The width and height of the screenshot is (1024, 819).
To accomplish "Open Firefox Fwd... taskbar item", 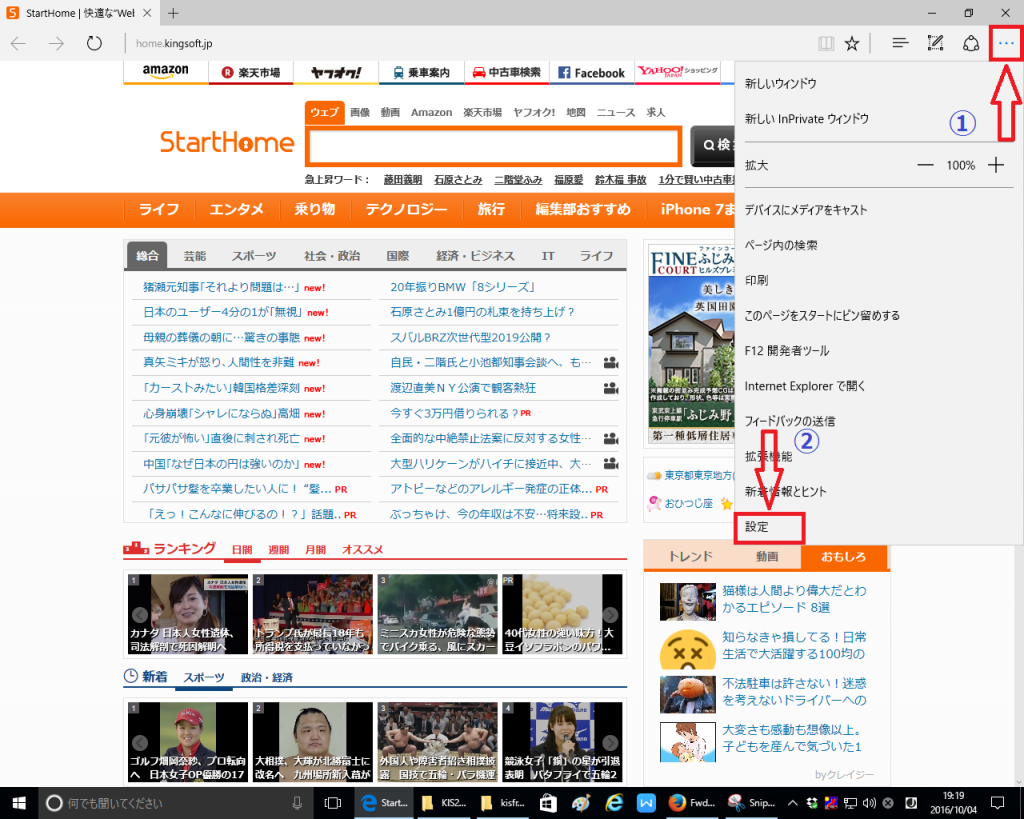I will pyautogui.click(x=692, y=803).
